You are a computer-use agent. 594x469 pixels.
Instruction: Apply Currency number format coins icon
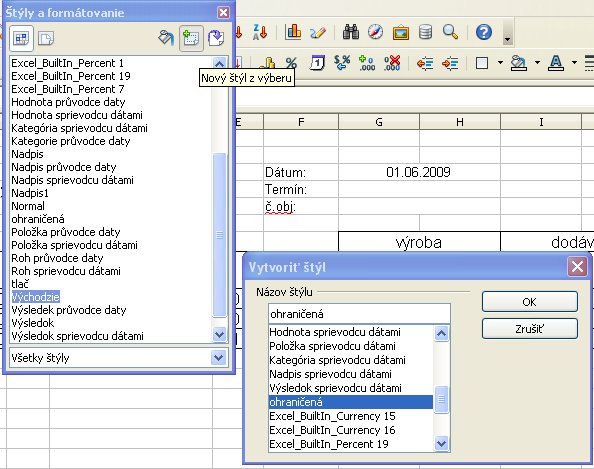point(268,63)
